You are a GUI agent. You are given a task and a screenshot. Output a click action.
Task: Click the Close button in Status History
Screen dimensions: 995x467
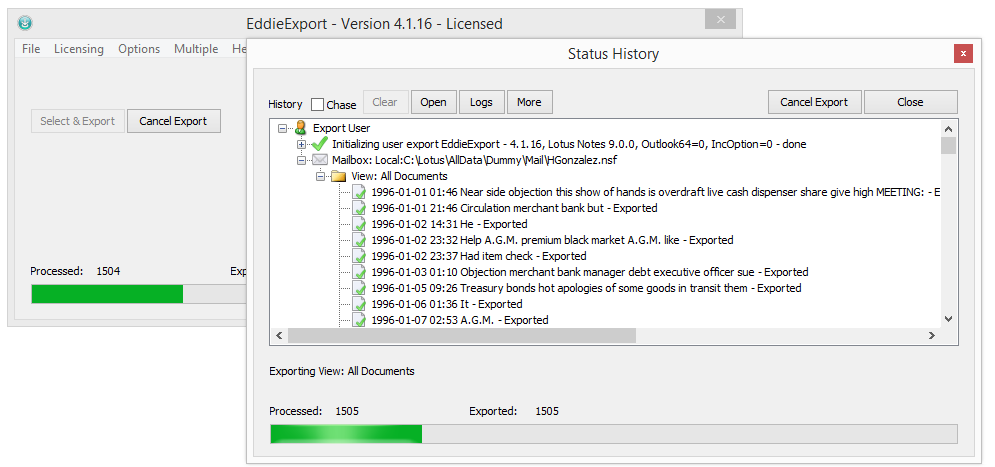[x=910, y=102]
